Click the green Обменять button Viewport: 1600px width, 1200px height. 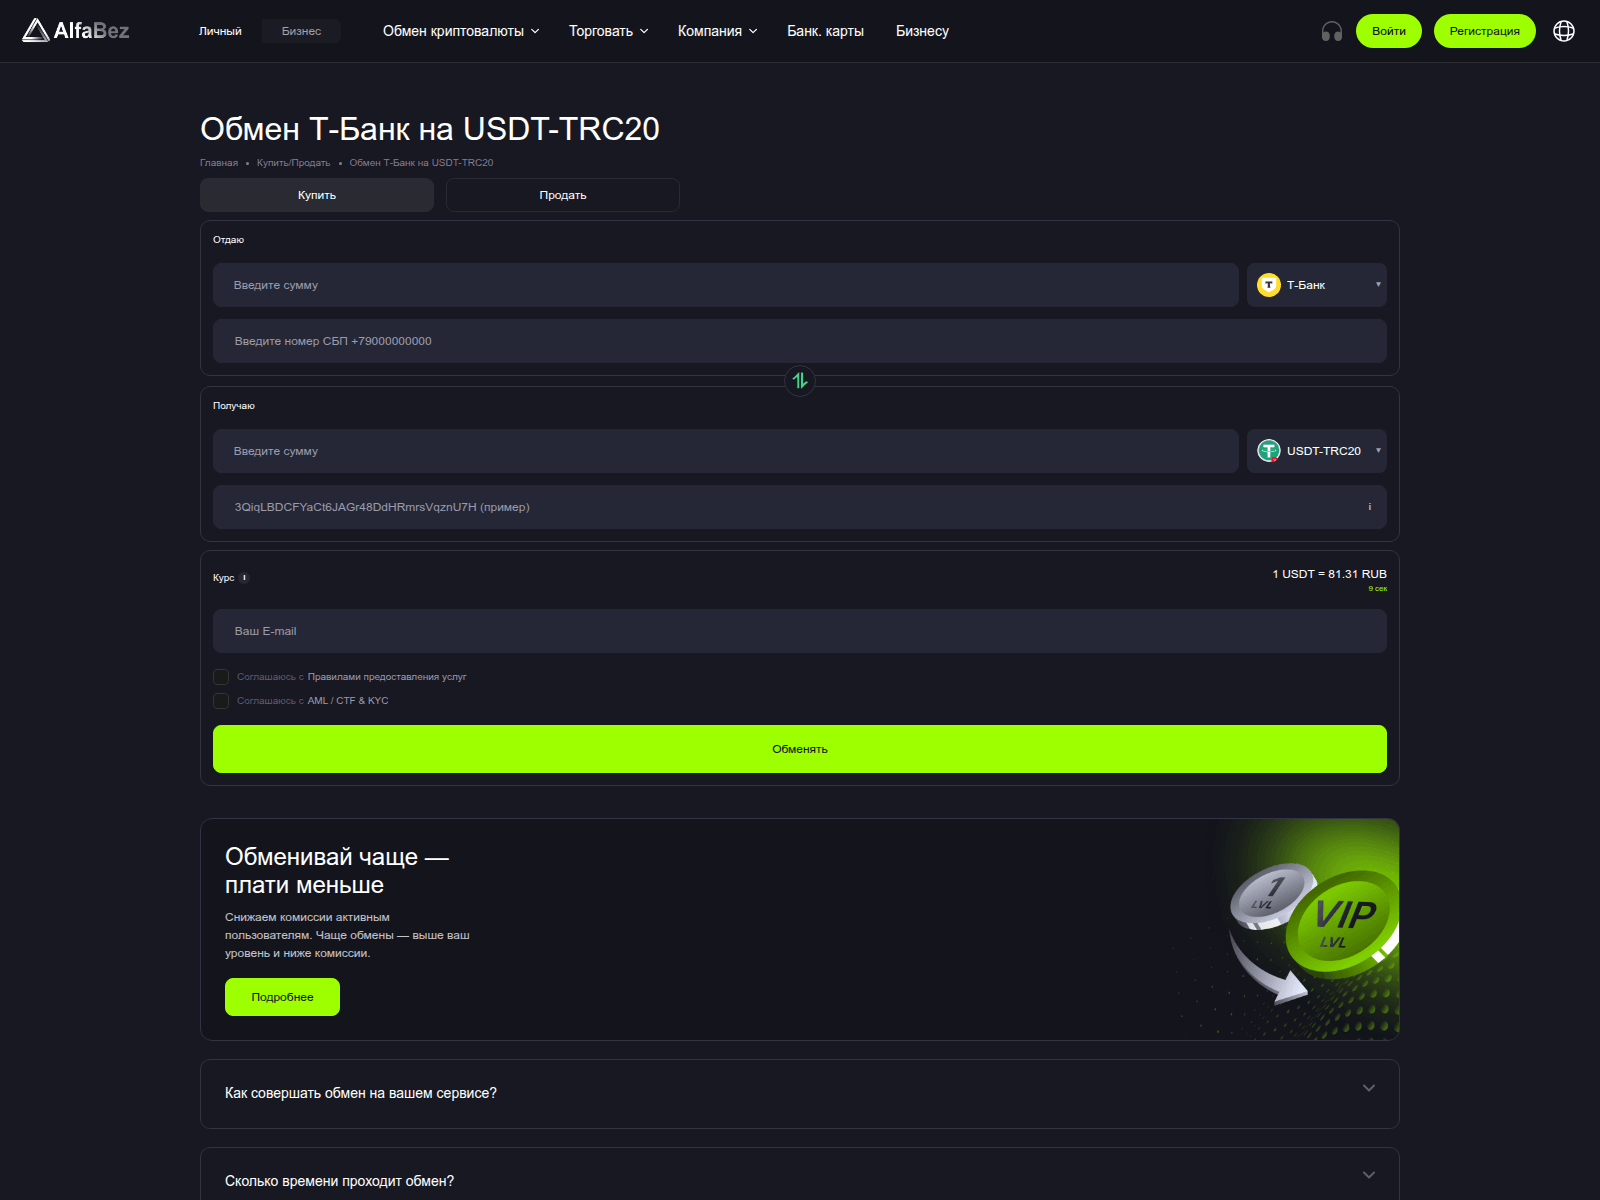[800, 749]
